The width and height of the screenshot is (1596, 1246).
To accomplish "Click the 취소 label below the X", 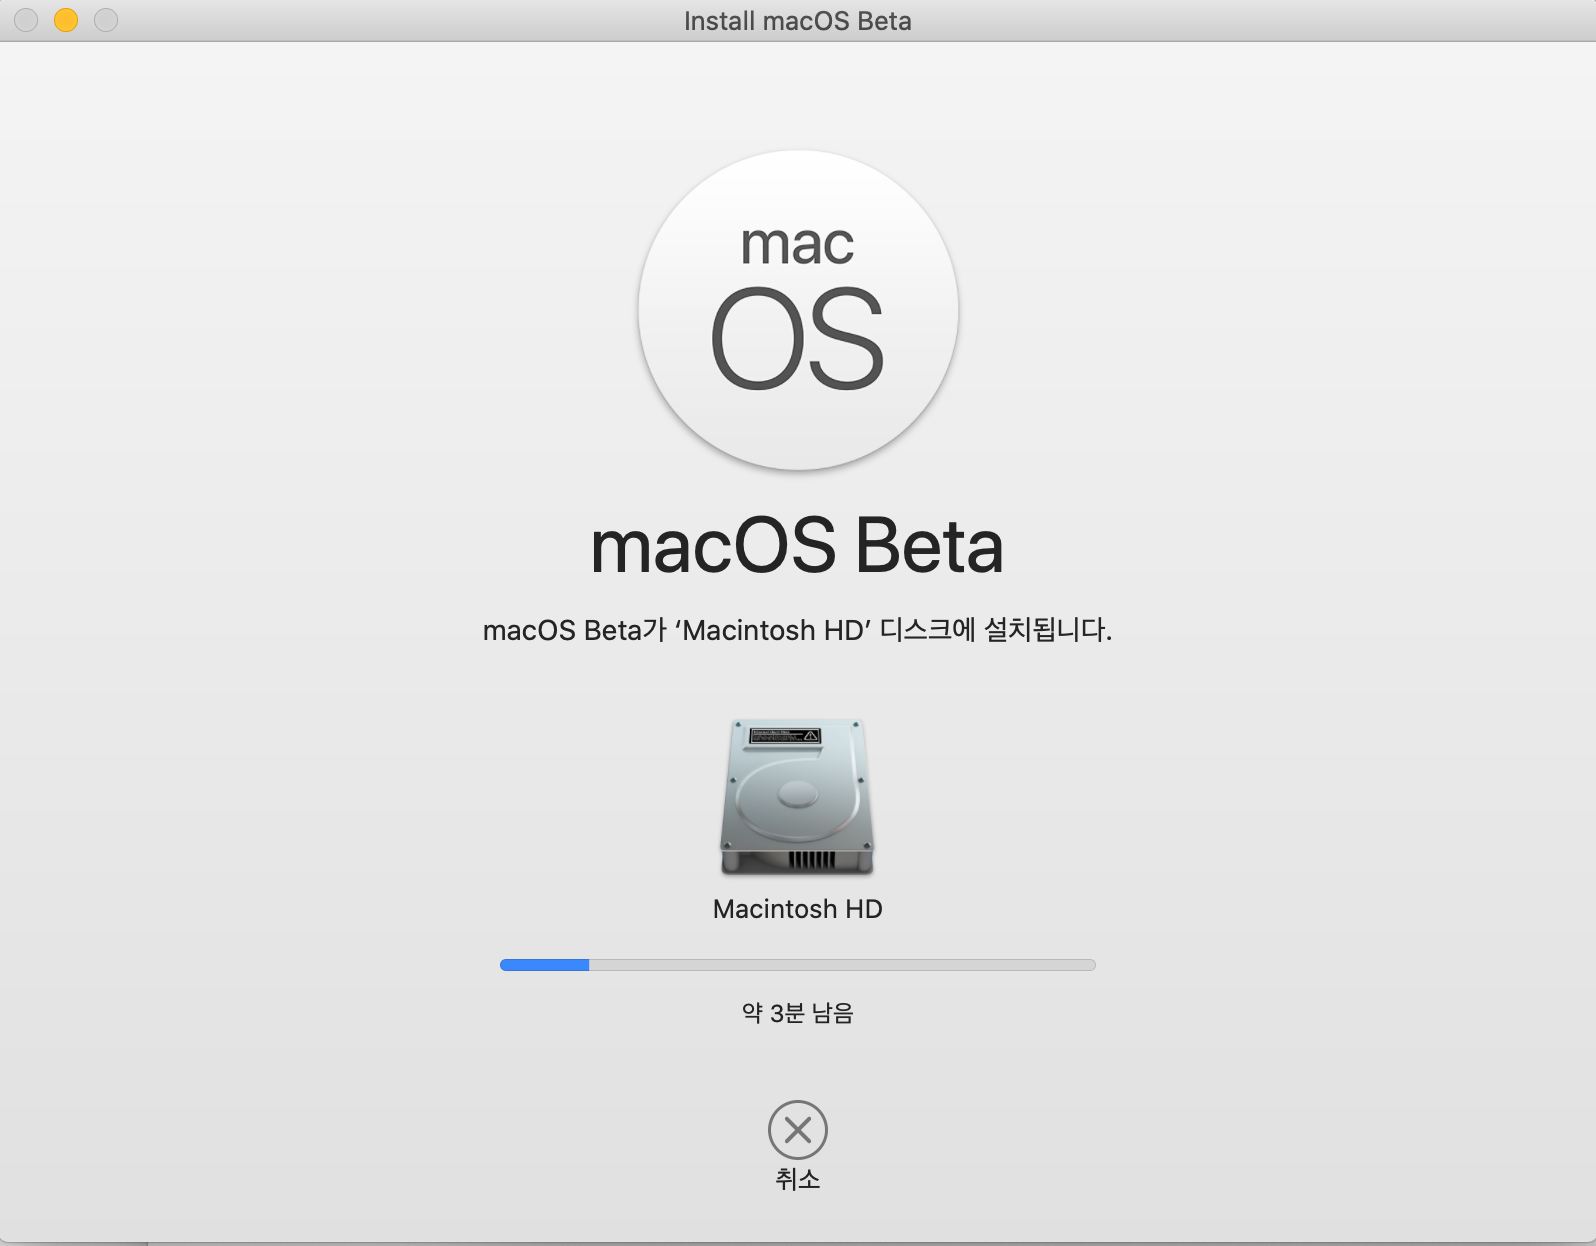I will coord(798,1179).
